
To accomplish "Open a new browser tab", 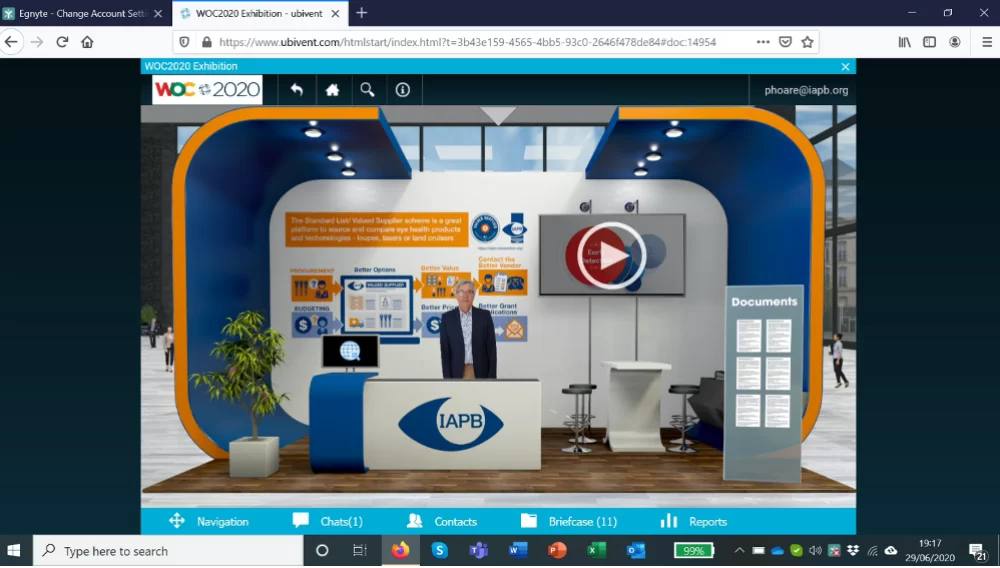I will point(362,13).
